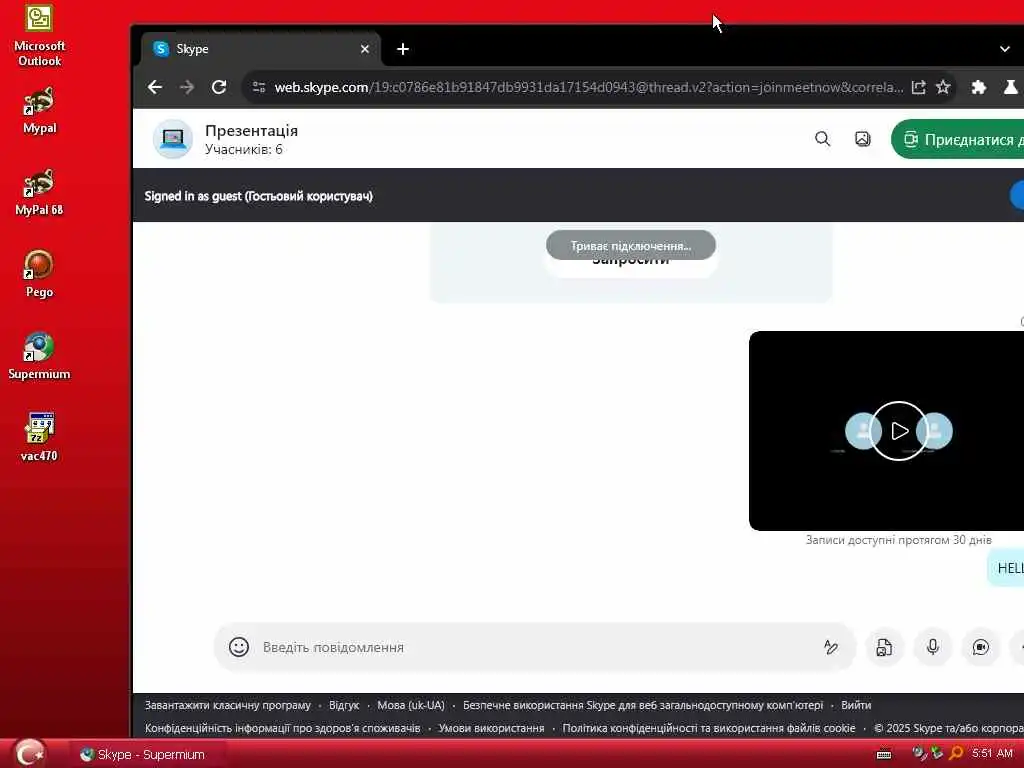Open the browser extensions puzzle icon
Screen dimensions: 1024x768
(978, 87)
